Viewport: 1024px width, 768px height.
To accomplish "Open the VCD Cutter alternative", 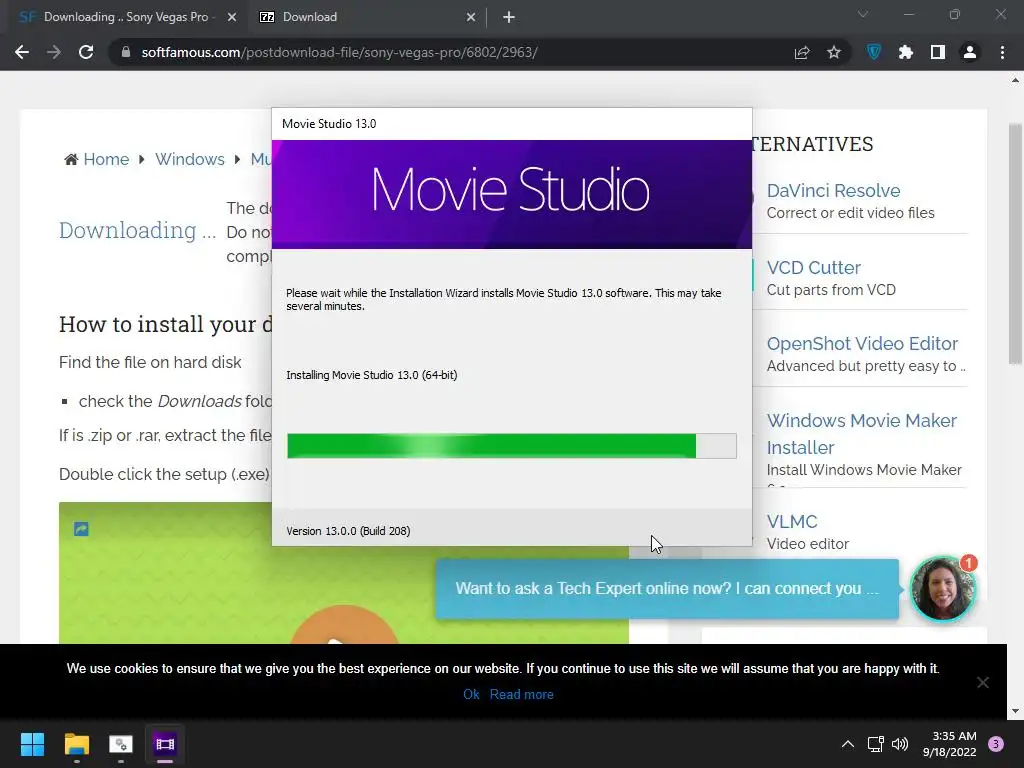I will 813,268.
